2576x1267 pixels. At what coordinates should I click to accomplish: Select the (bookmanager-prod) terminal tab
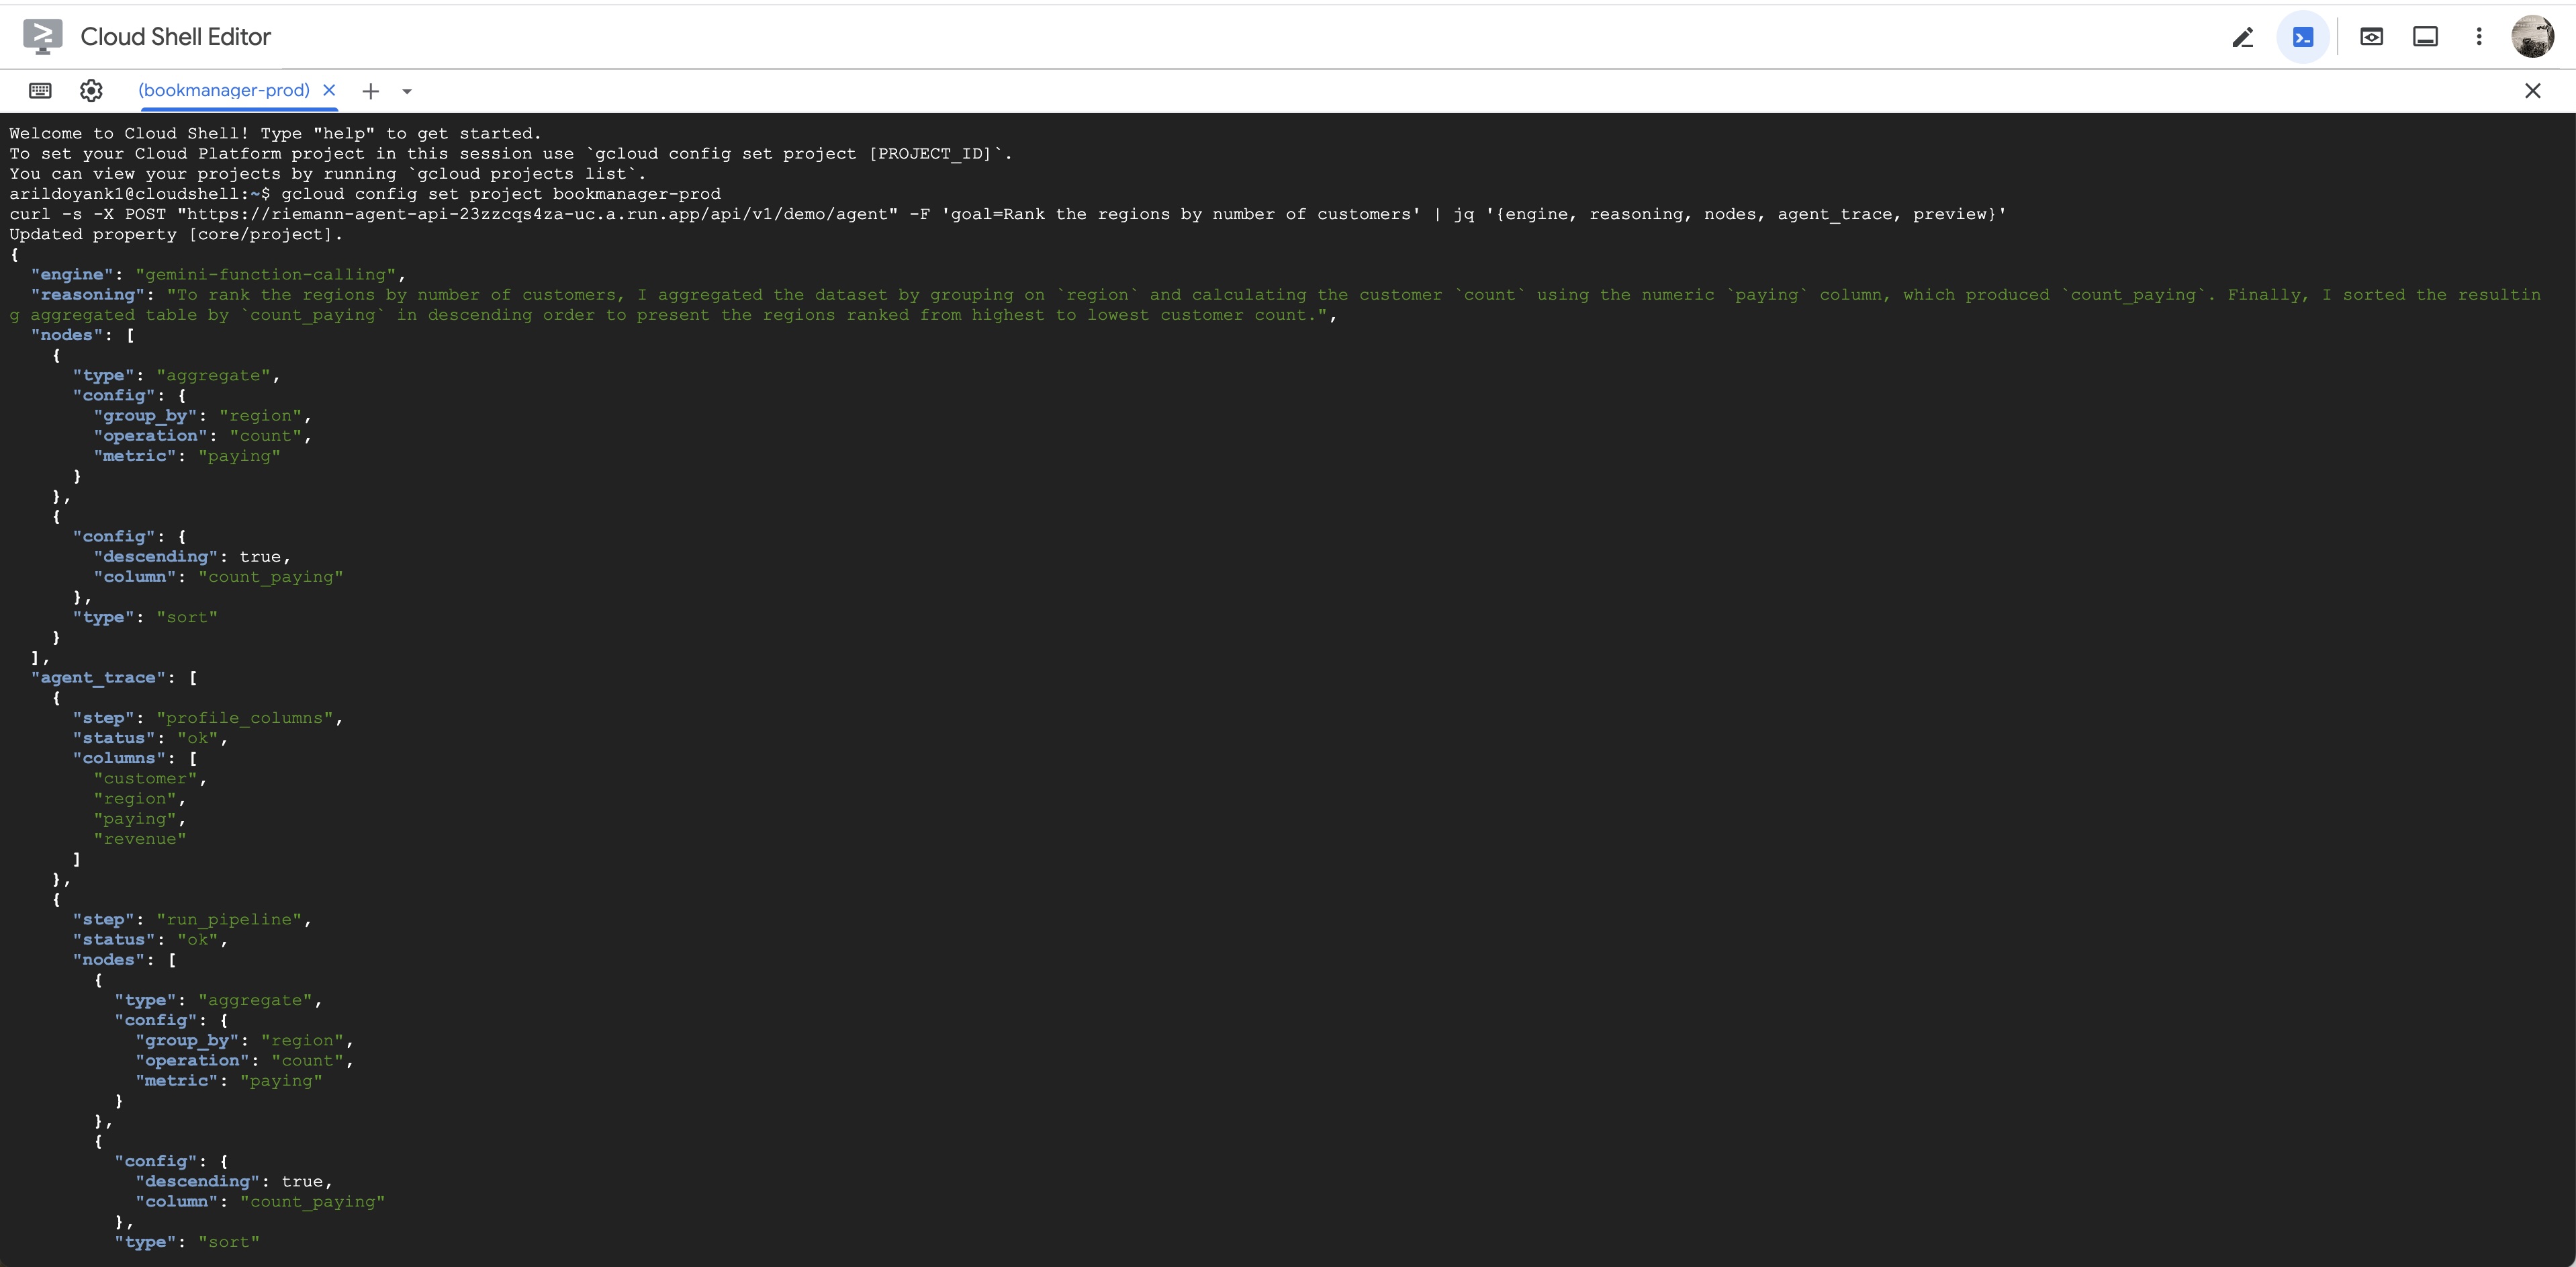[224, 90]
